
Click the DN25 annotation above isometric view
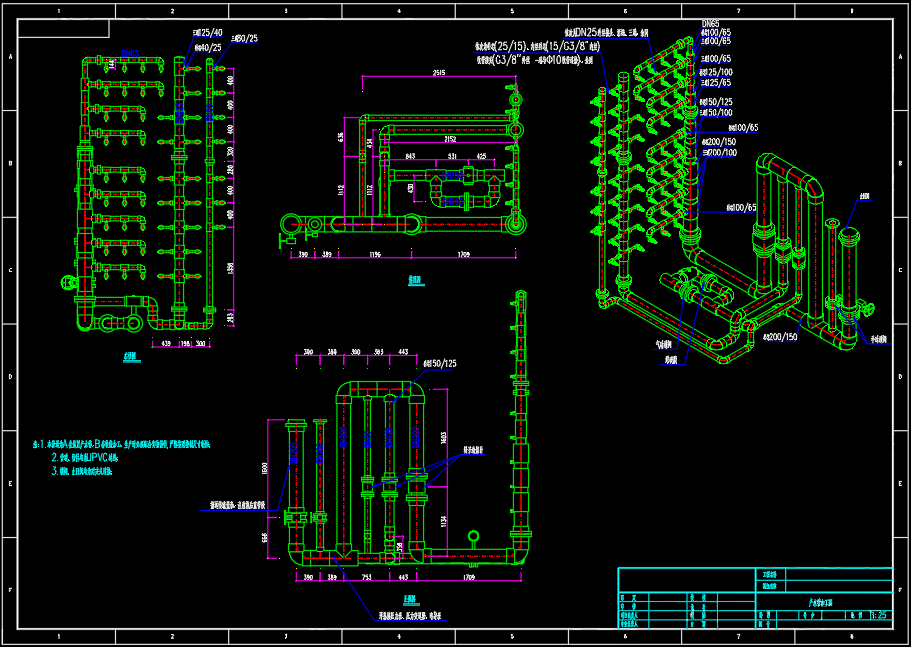600,33
